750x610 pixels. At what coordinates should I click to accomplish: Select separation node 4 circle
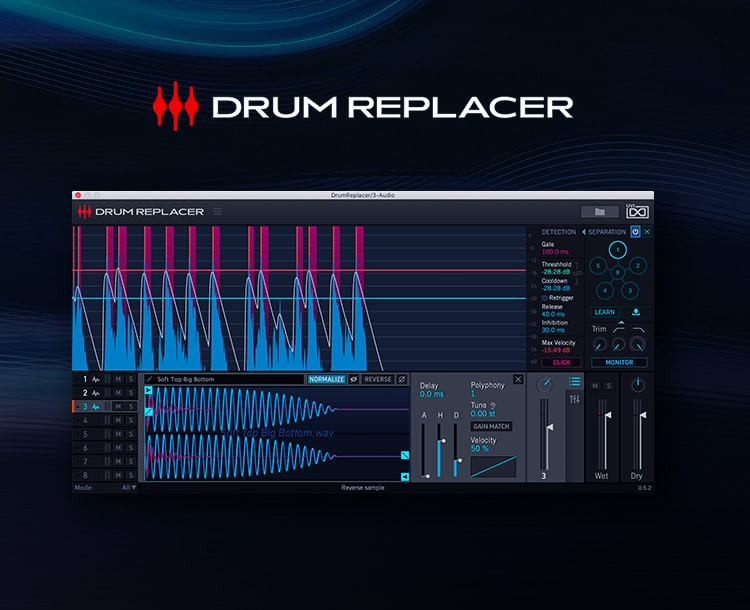click(x=605, y=290)
